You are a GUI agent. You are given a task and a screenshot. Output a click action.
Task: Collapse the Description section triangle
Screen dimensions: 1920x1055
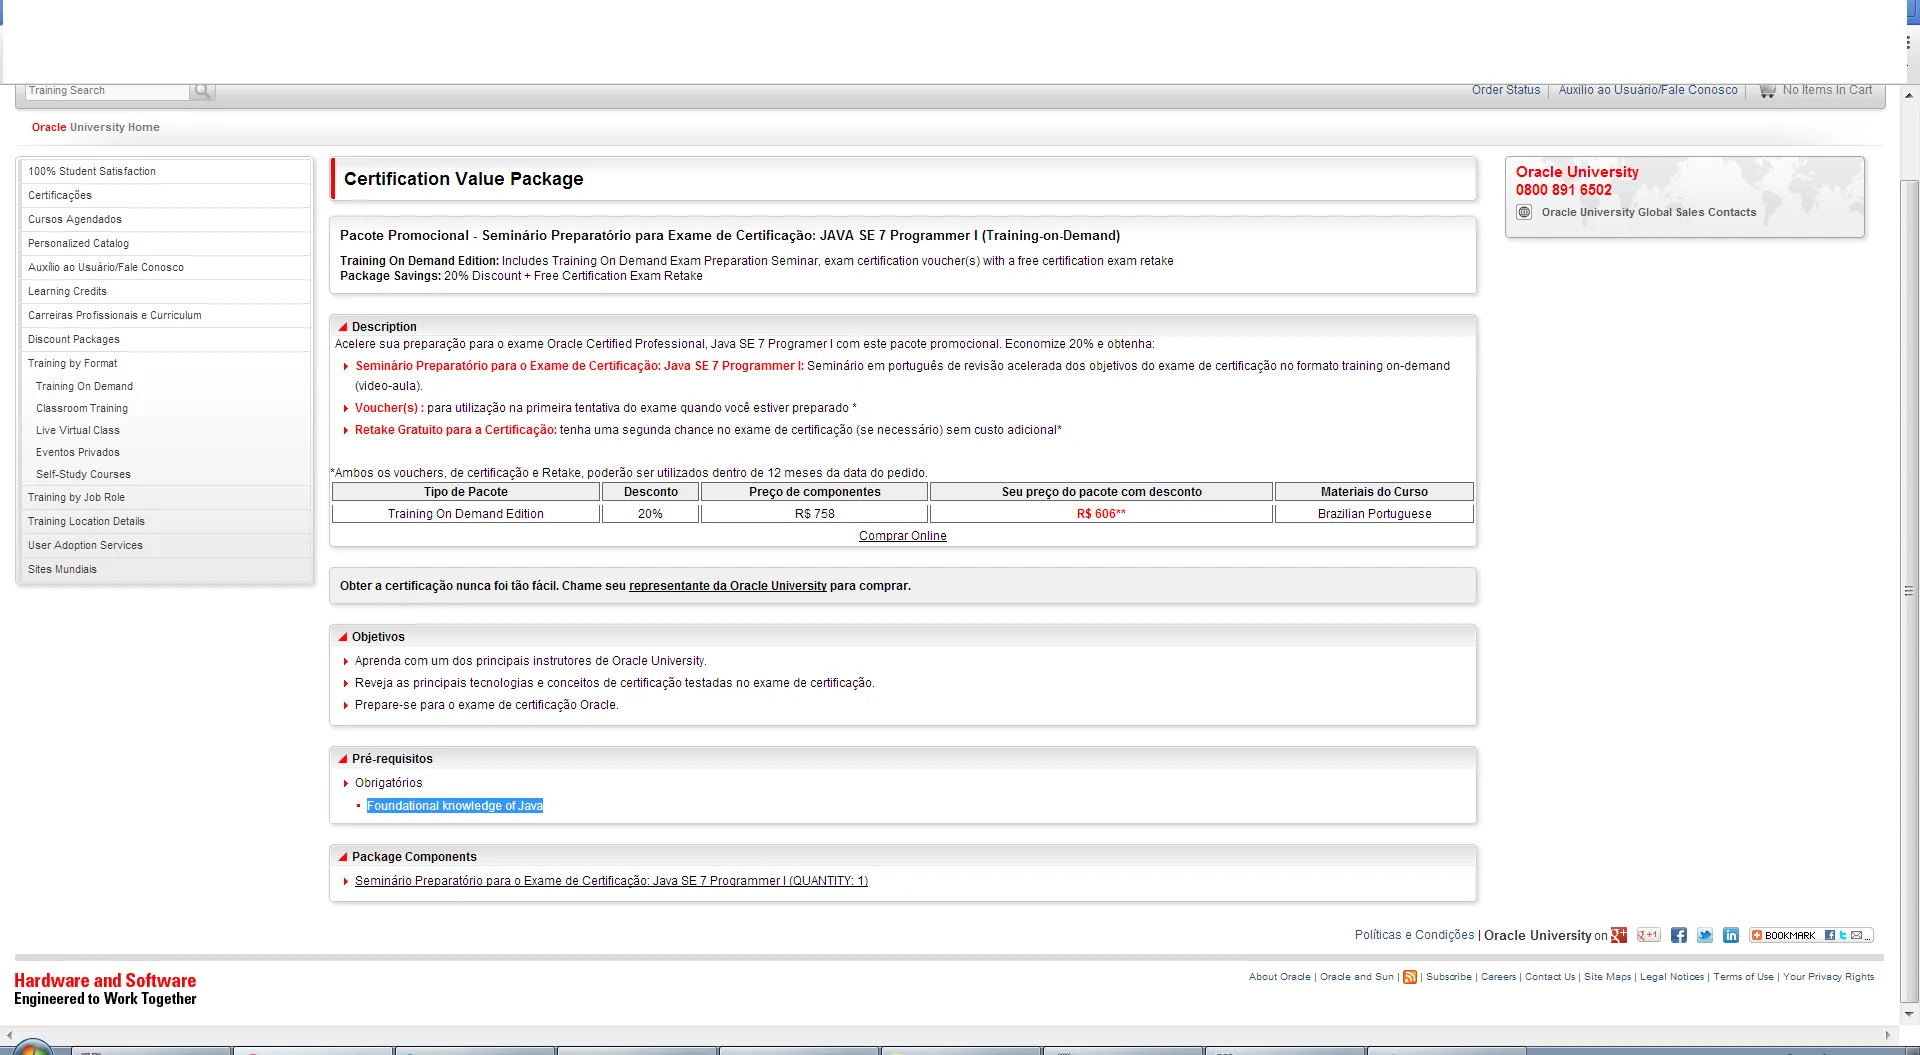(x=342, y=327)
